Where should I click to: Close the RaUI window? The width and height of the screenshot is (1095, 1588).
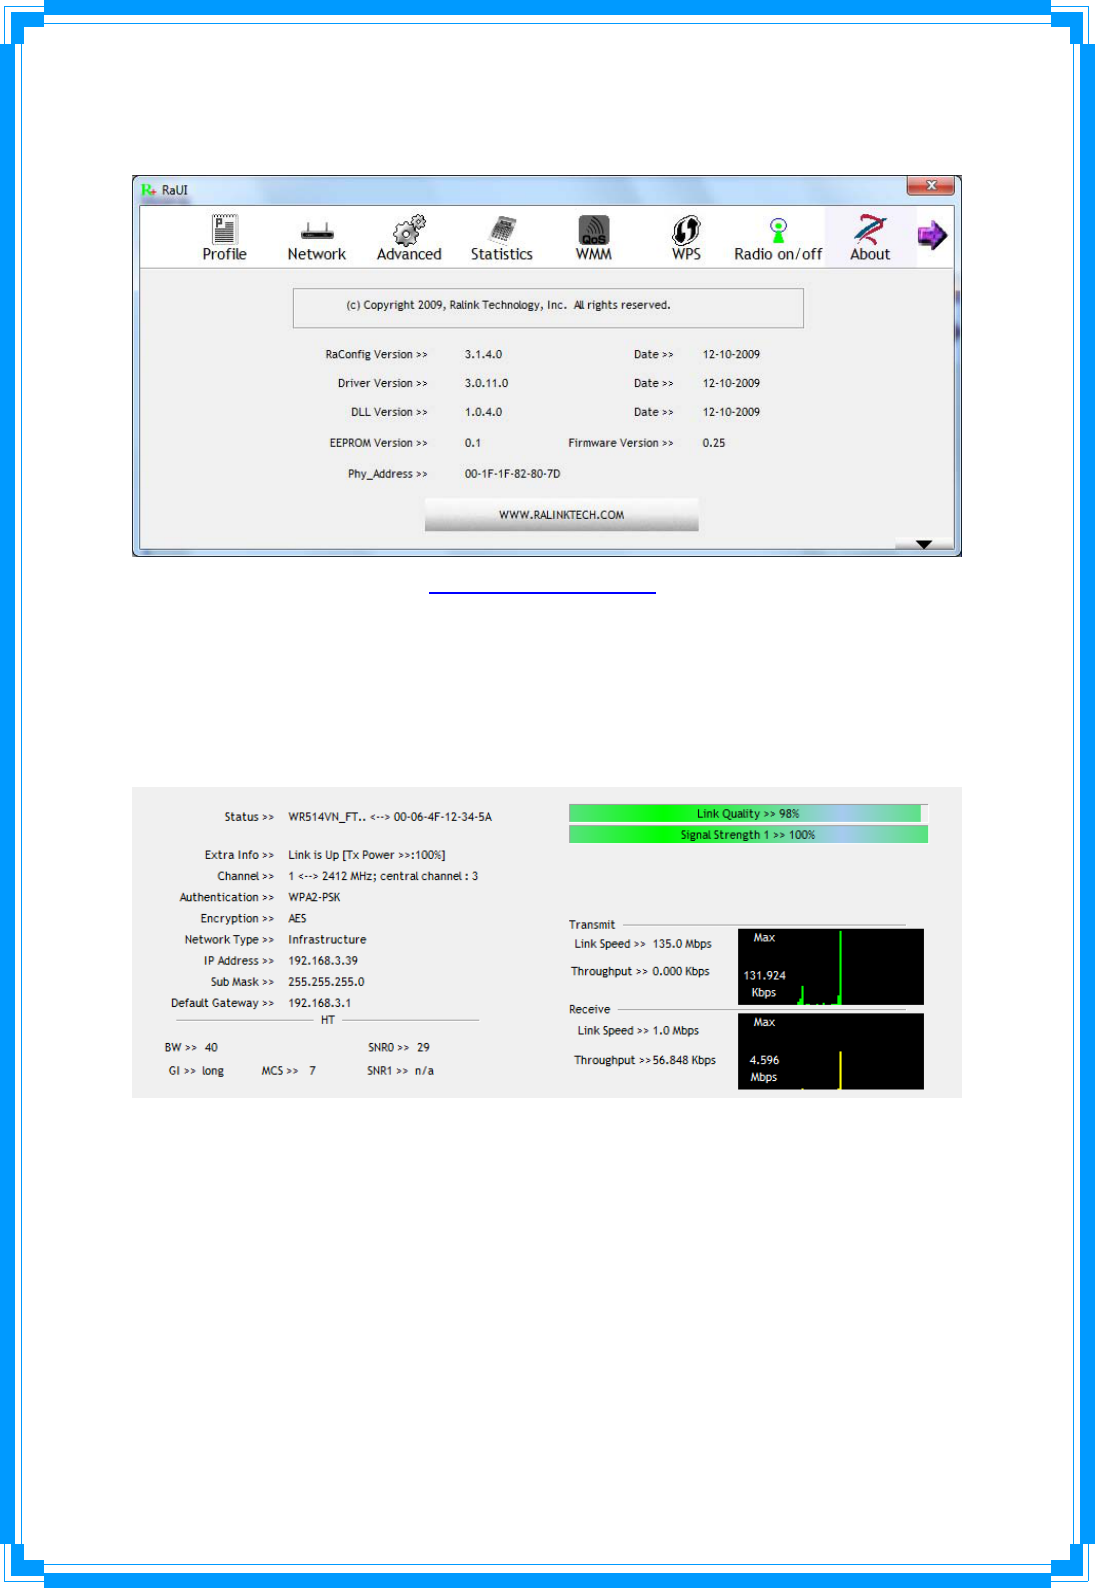930,186
